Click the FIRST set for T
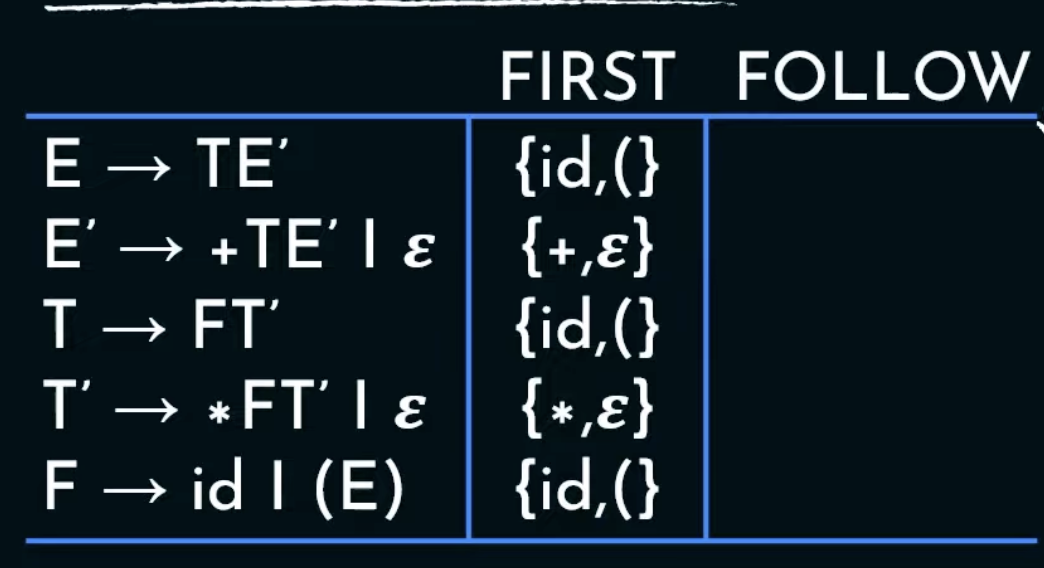The height and width of the screenshot is (568, 1044). pos(585,327)
